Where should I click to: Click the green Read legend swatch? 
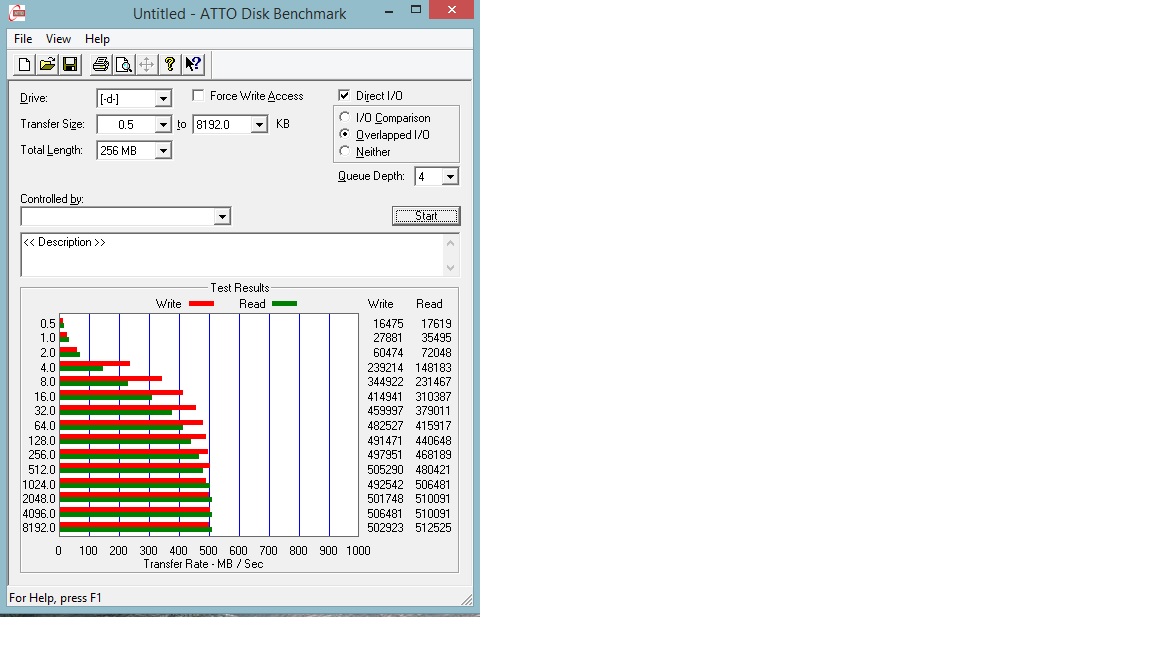(284, 303)
